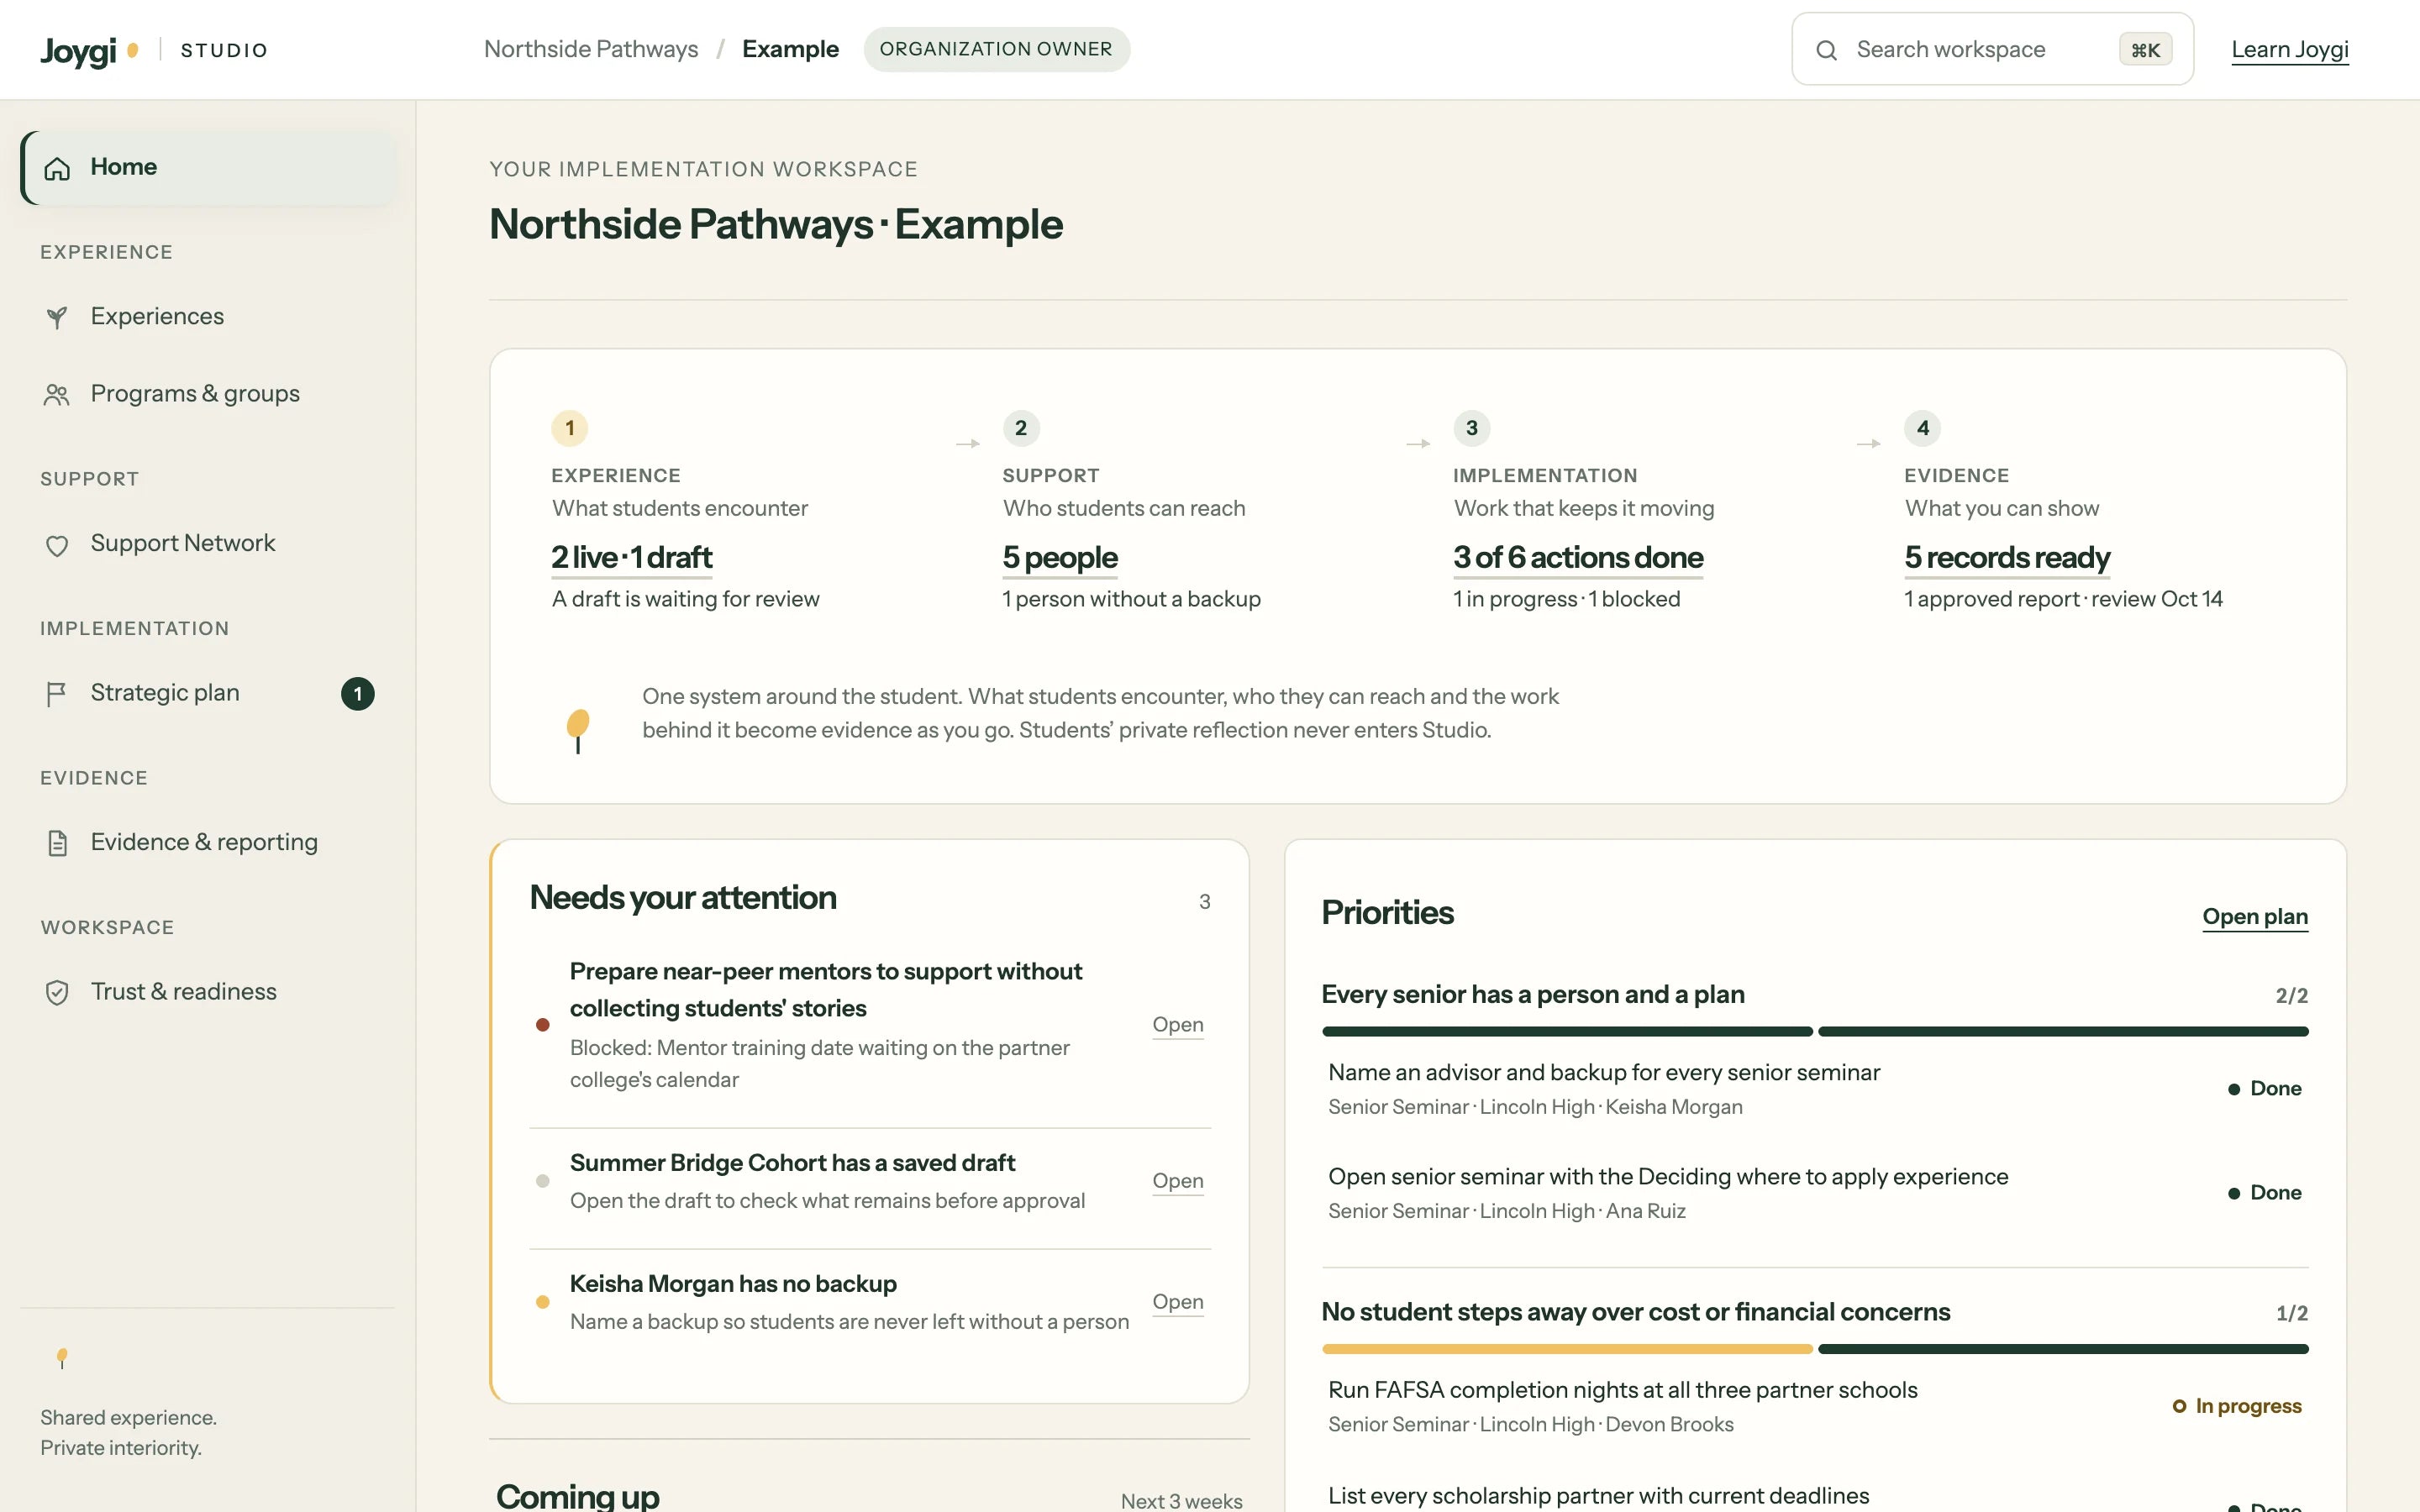Click red status dot beside near-peer mentors item
Viewport: 2420px width, 1512px height.
543,1024
